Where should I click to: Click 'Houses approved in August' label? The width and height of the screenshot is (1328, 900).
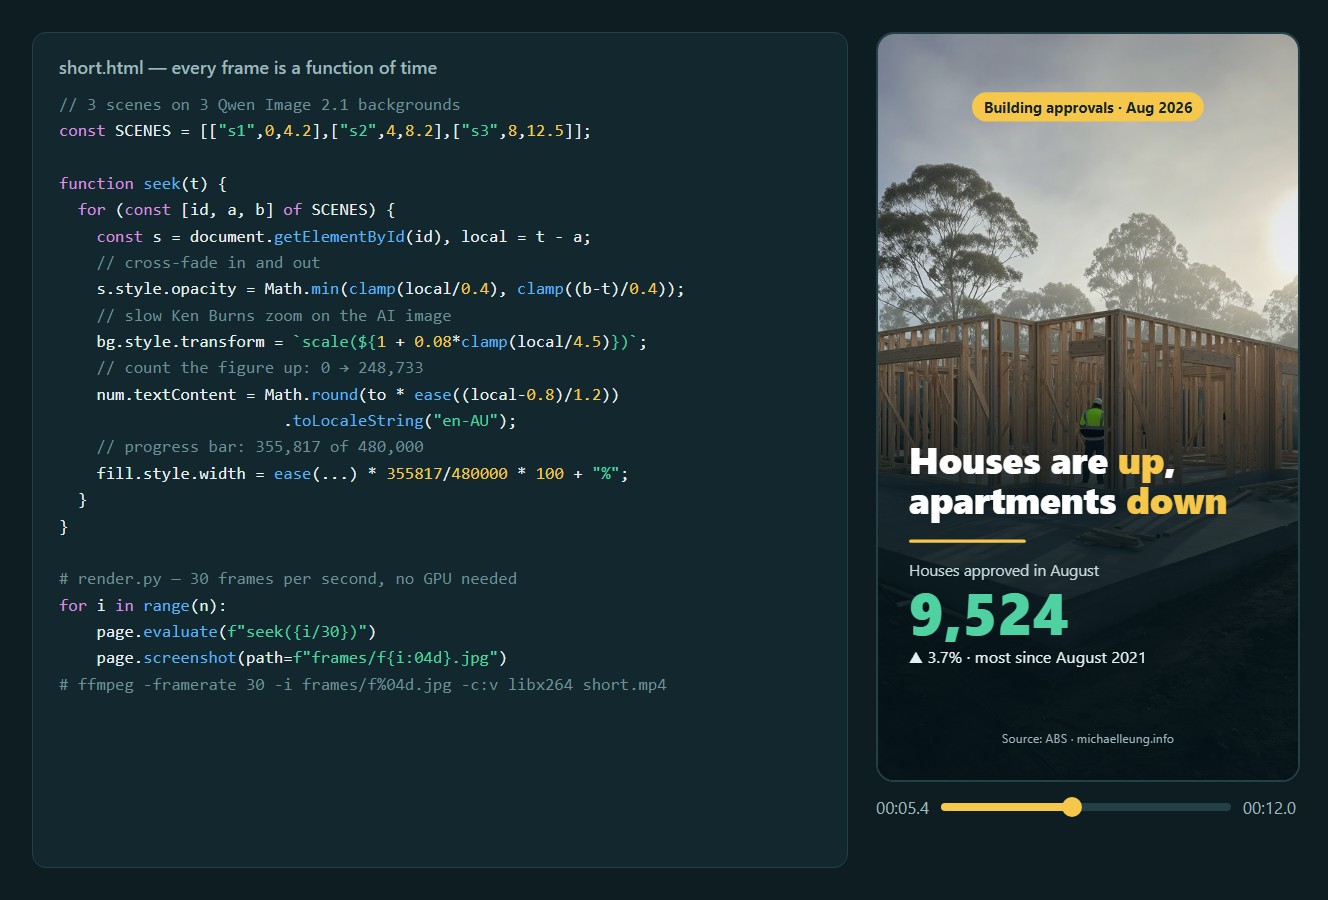coord(1004,570)
